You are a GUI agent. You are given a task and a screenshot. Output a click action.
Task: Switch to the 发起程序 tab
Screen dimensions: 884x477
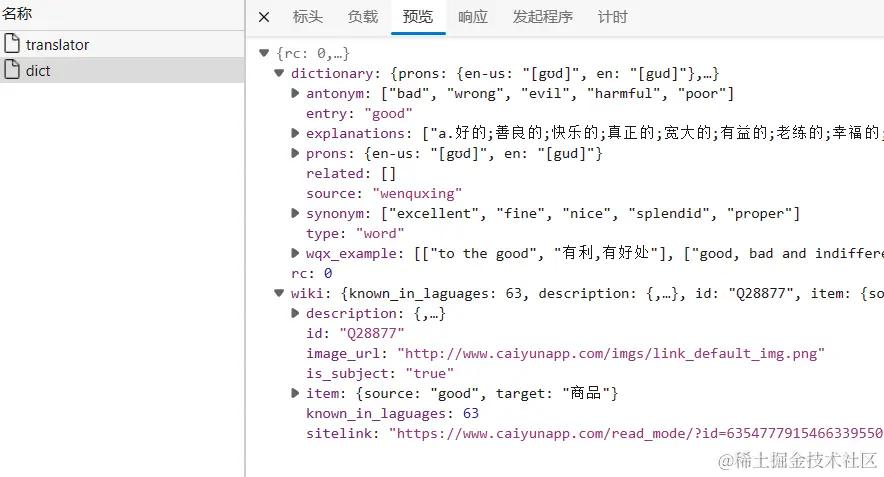pos(542,17)
